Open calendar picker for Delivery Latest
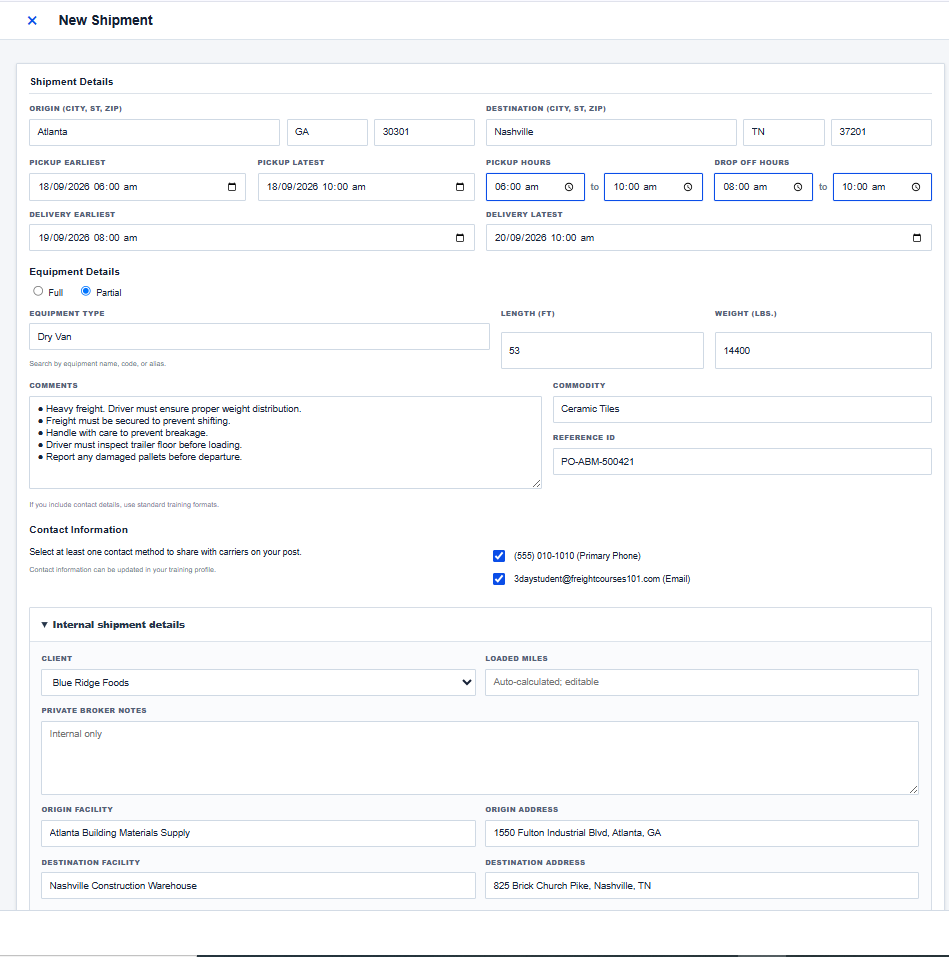The image size is (949, 957). tap(917, 238)
